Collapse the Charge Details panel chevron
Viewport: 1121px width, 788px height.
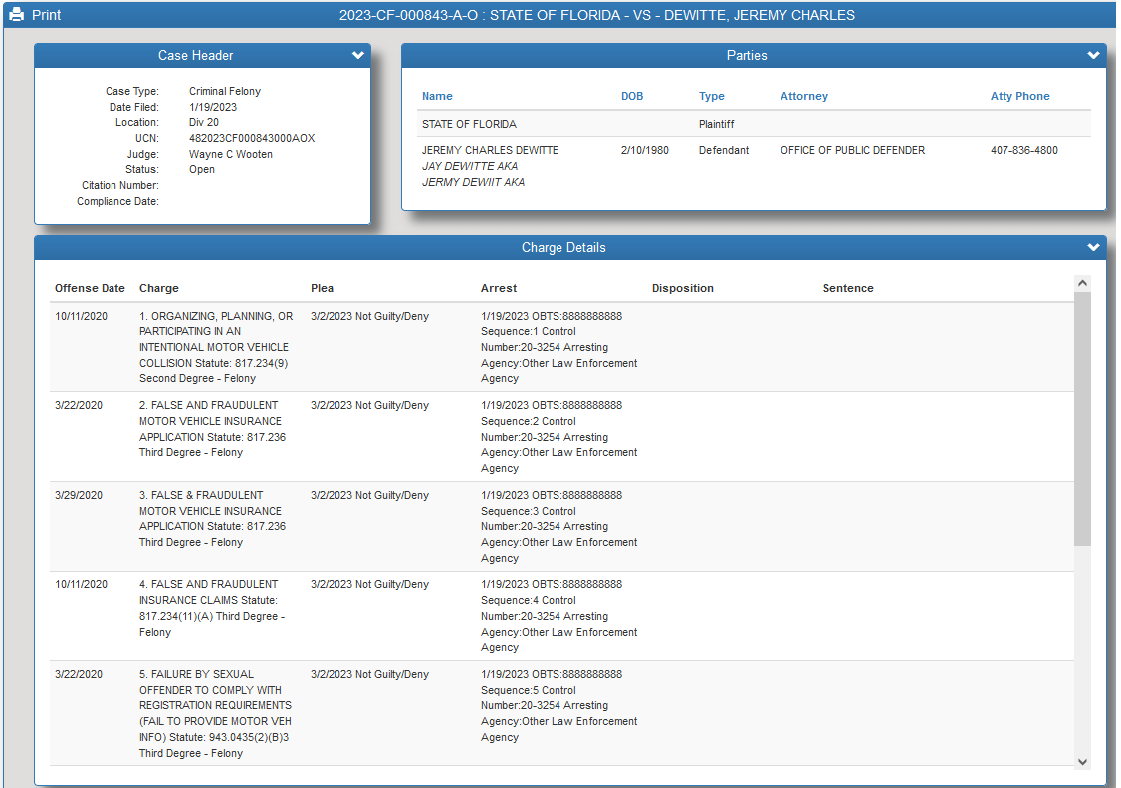(1093, 247)
